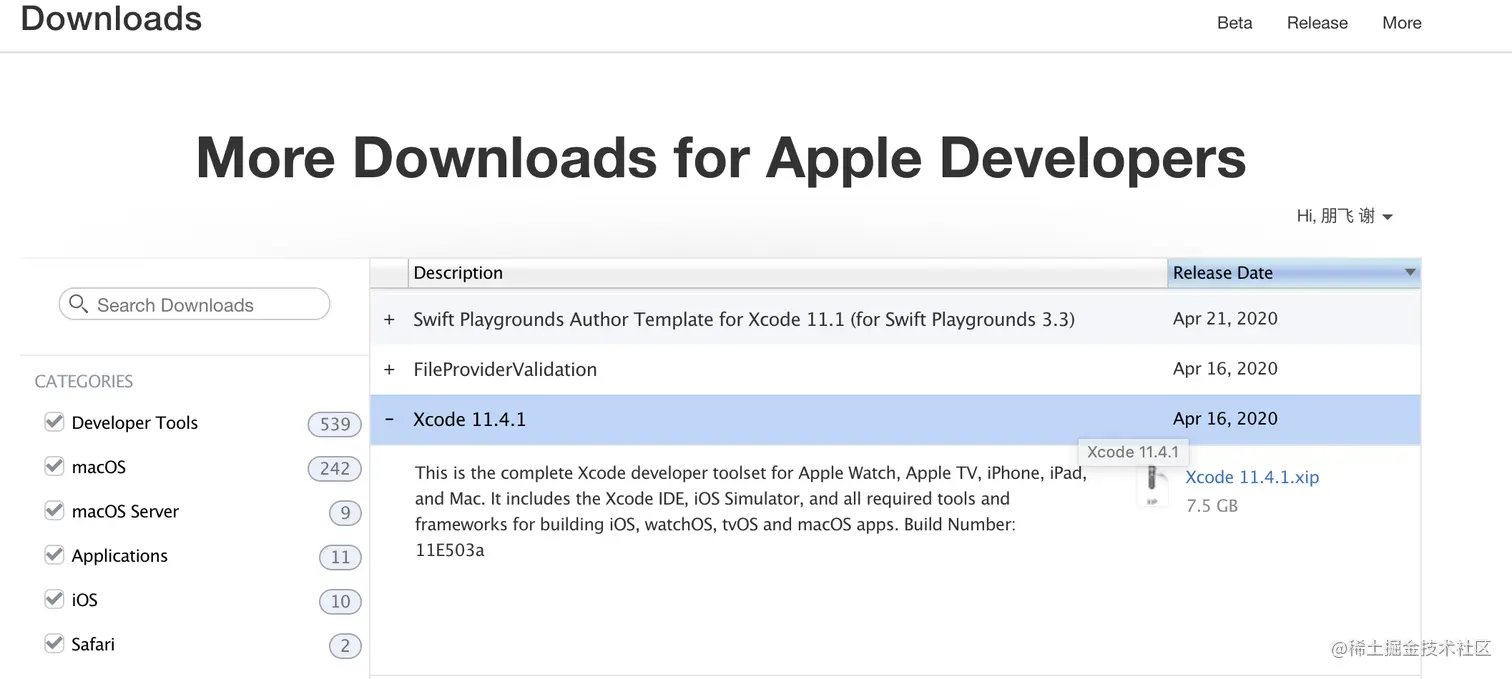Click the 10 count badge for iOS

click(x=340, y=601)
